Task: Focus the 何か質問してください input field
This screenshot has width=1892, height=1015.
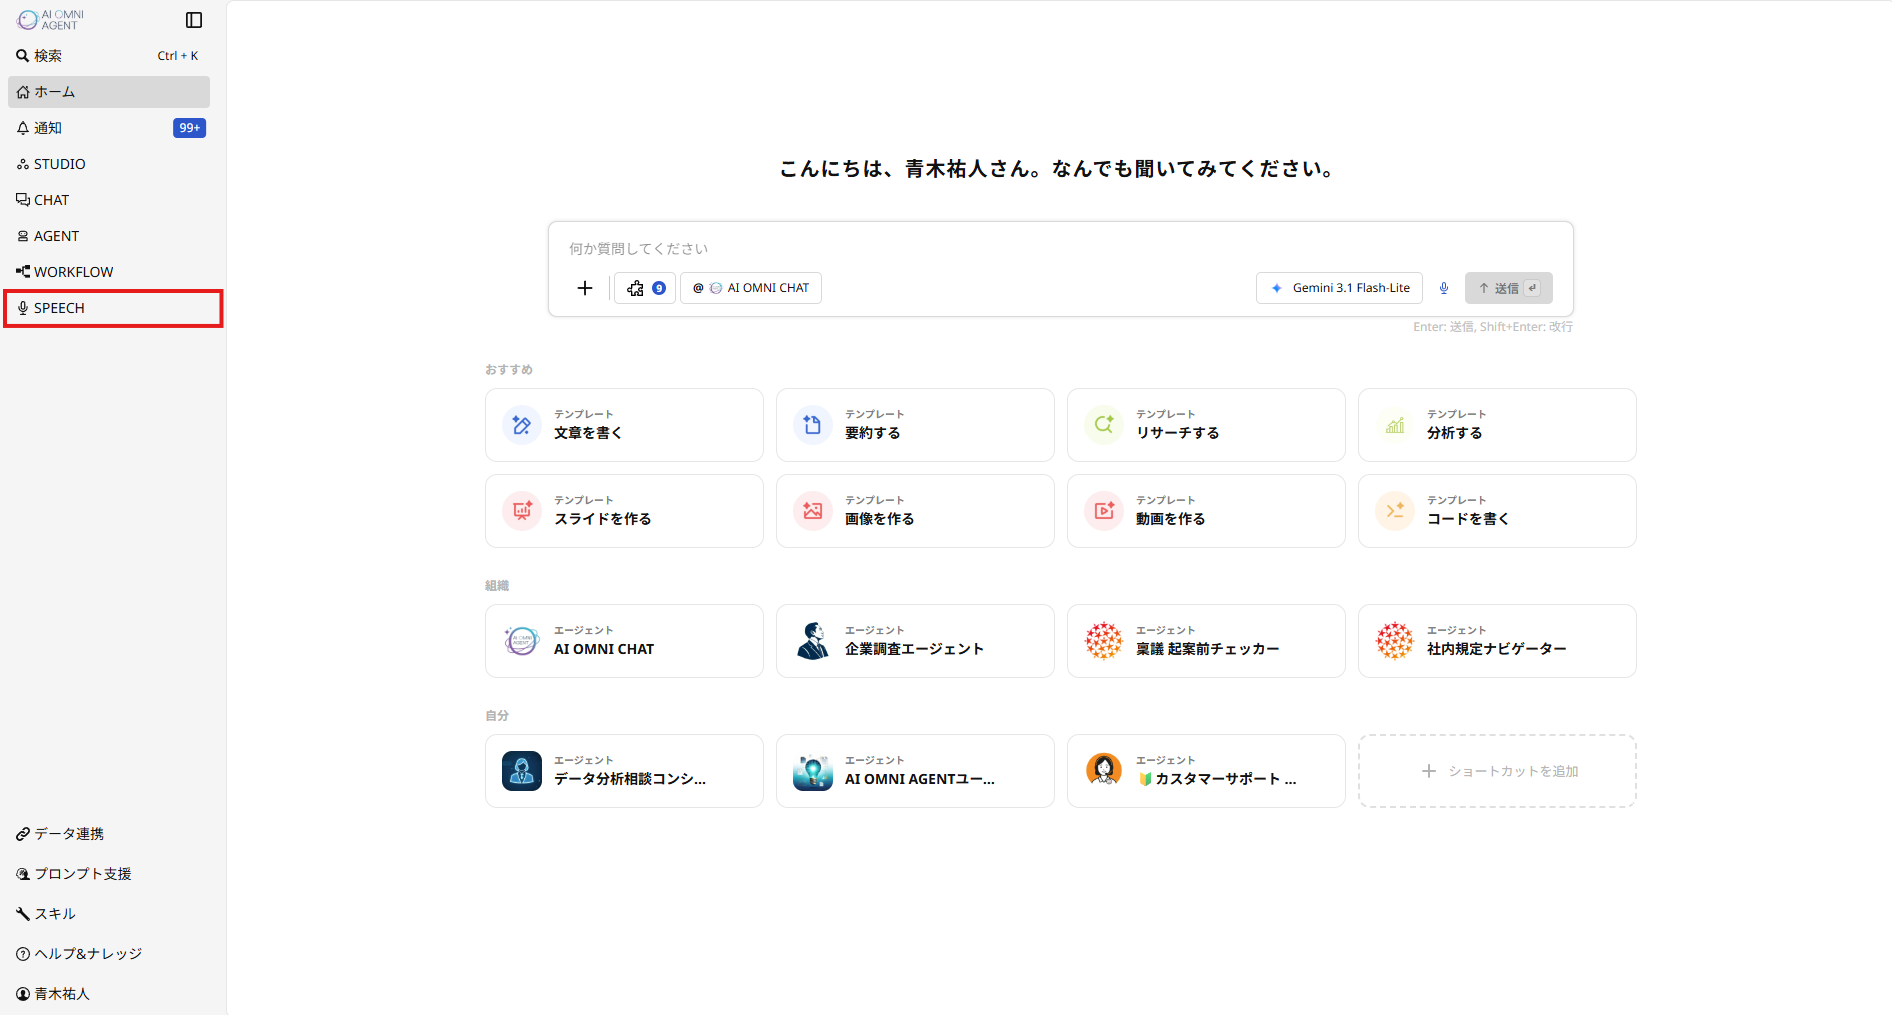Action: tap(1060, 249)
